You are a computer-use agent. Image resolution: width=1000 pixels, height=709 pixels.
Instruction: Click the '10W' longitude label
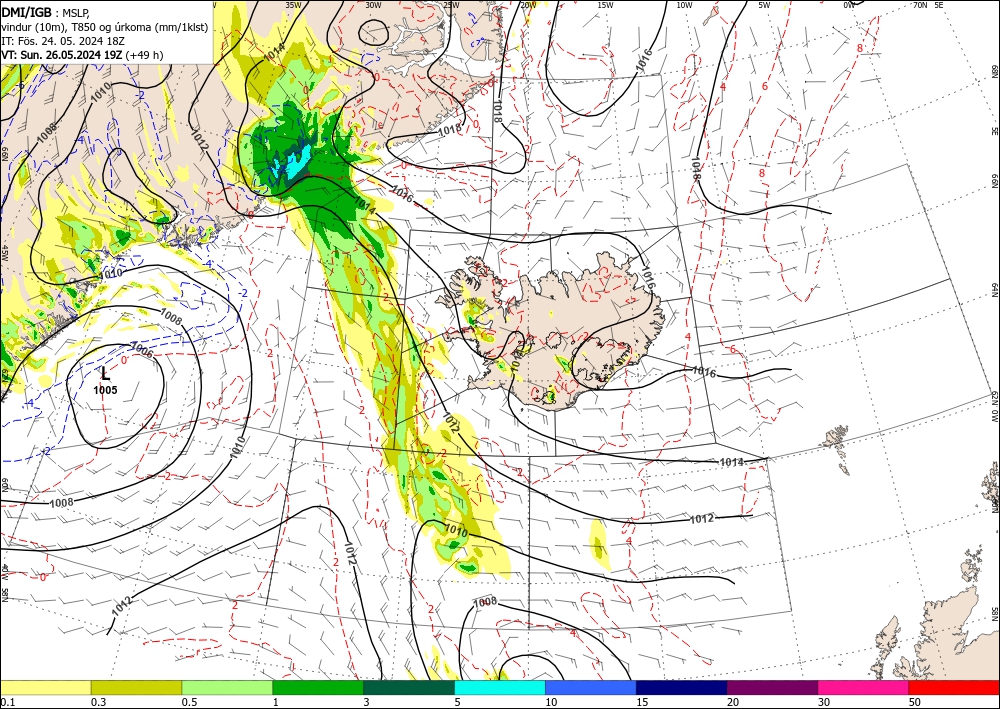click(684, 5)
